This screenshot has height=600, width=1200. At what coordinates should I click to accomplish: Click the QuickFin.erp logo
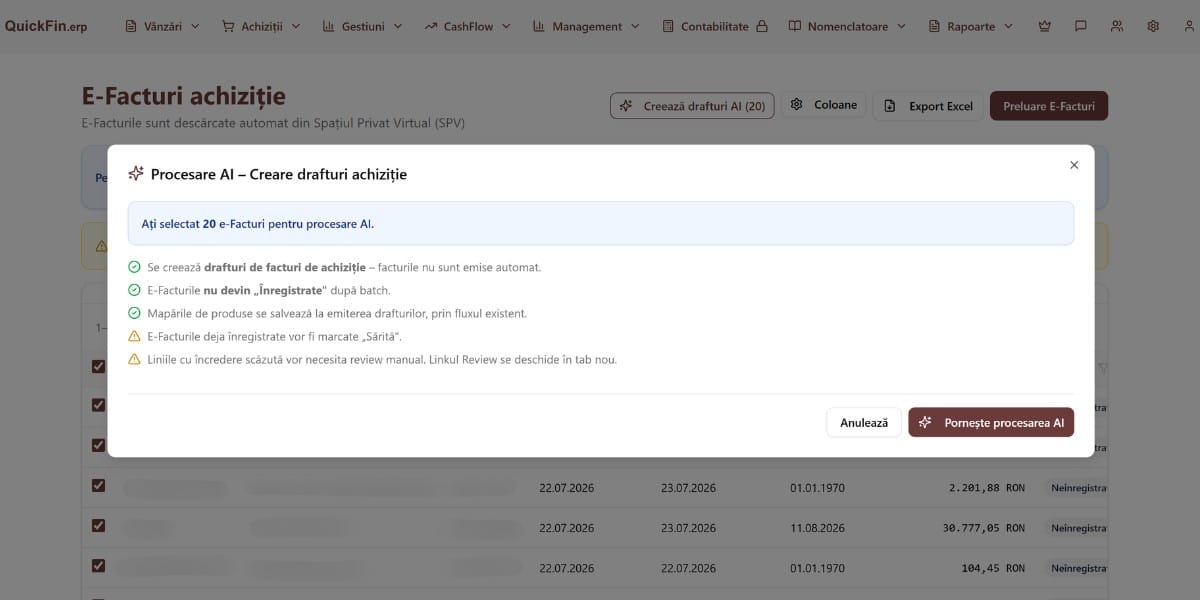46,26
